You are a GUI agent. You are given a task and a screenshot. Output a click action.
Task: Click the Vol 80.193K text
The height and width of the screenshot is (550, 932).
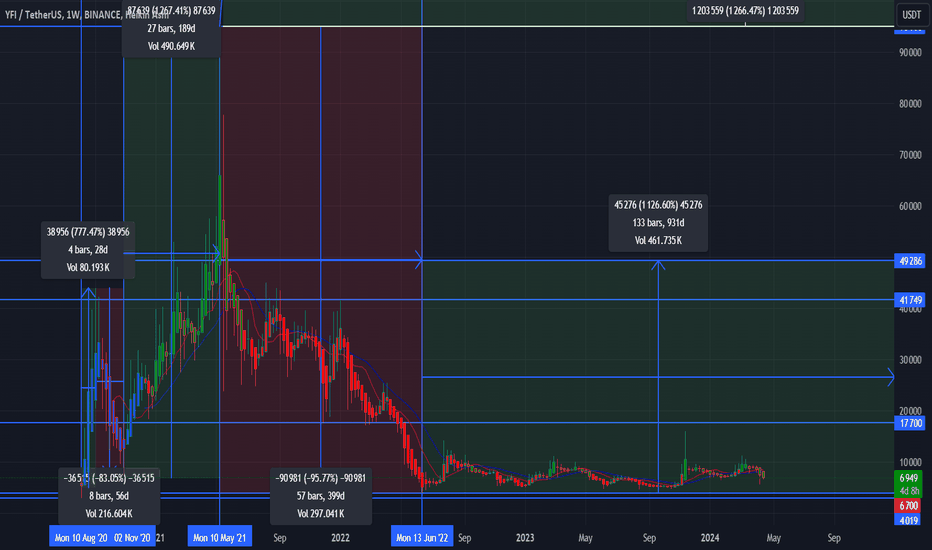tap(88, 268)
